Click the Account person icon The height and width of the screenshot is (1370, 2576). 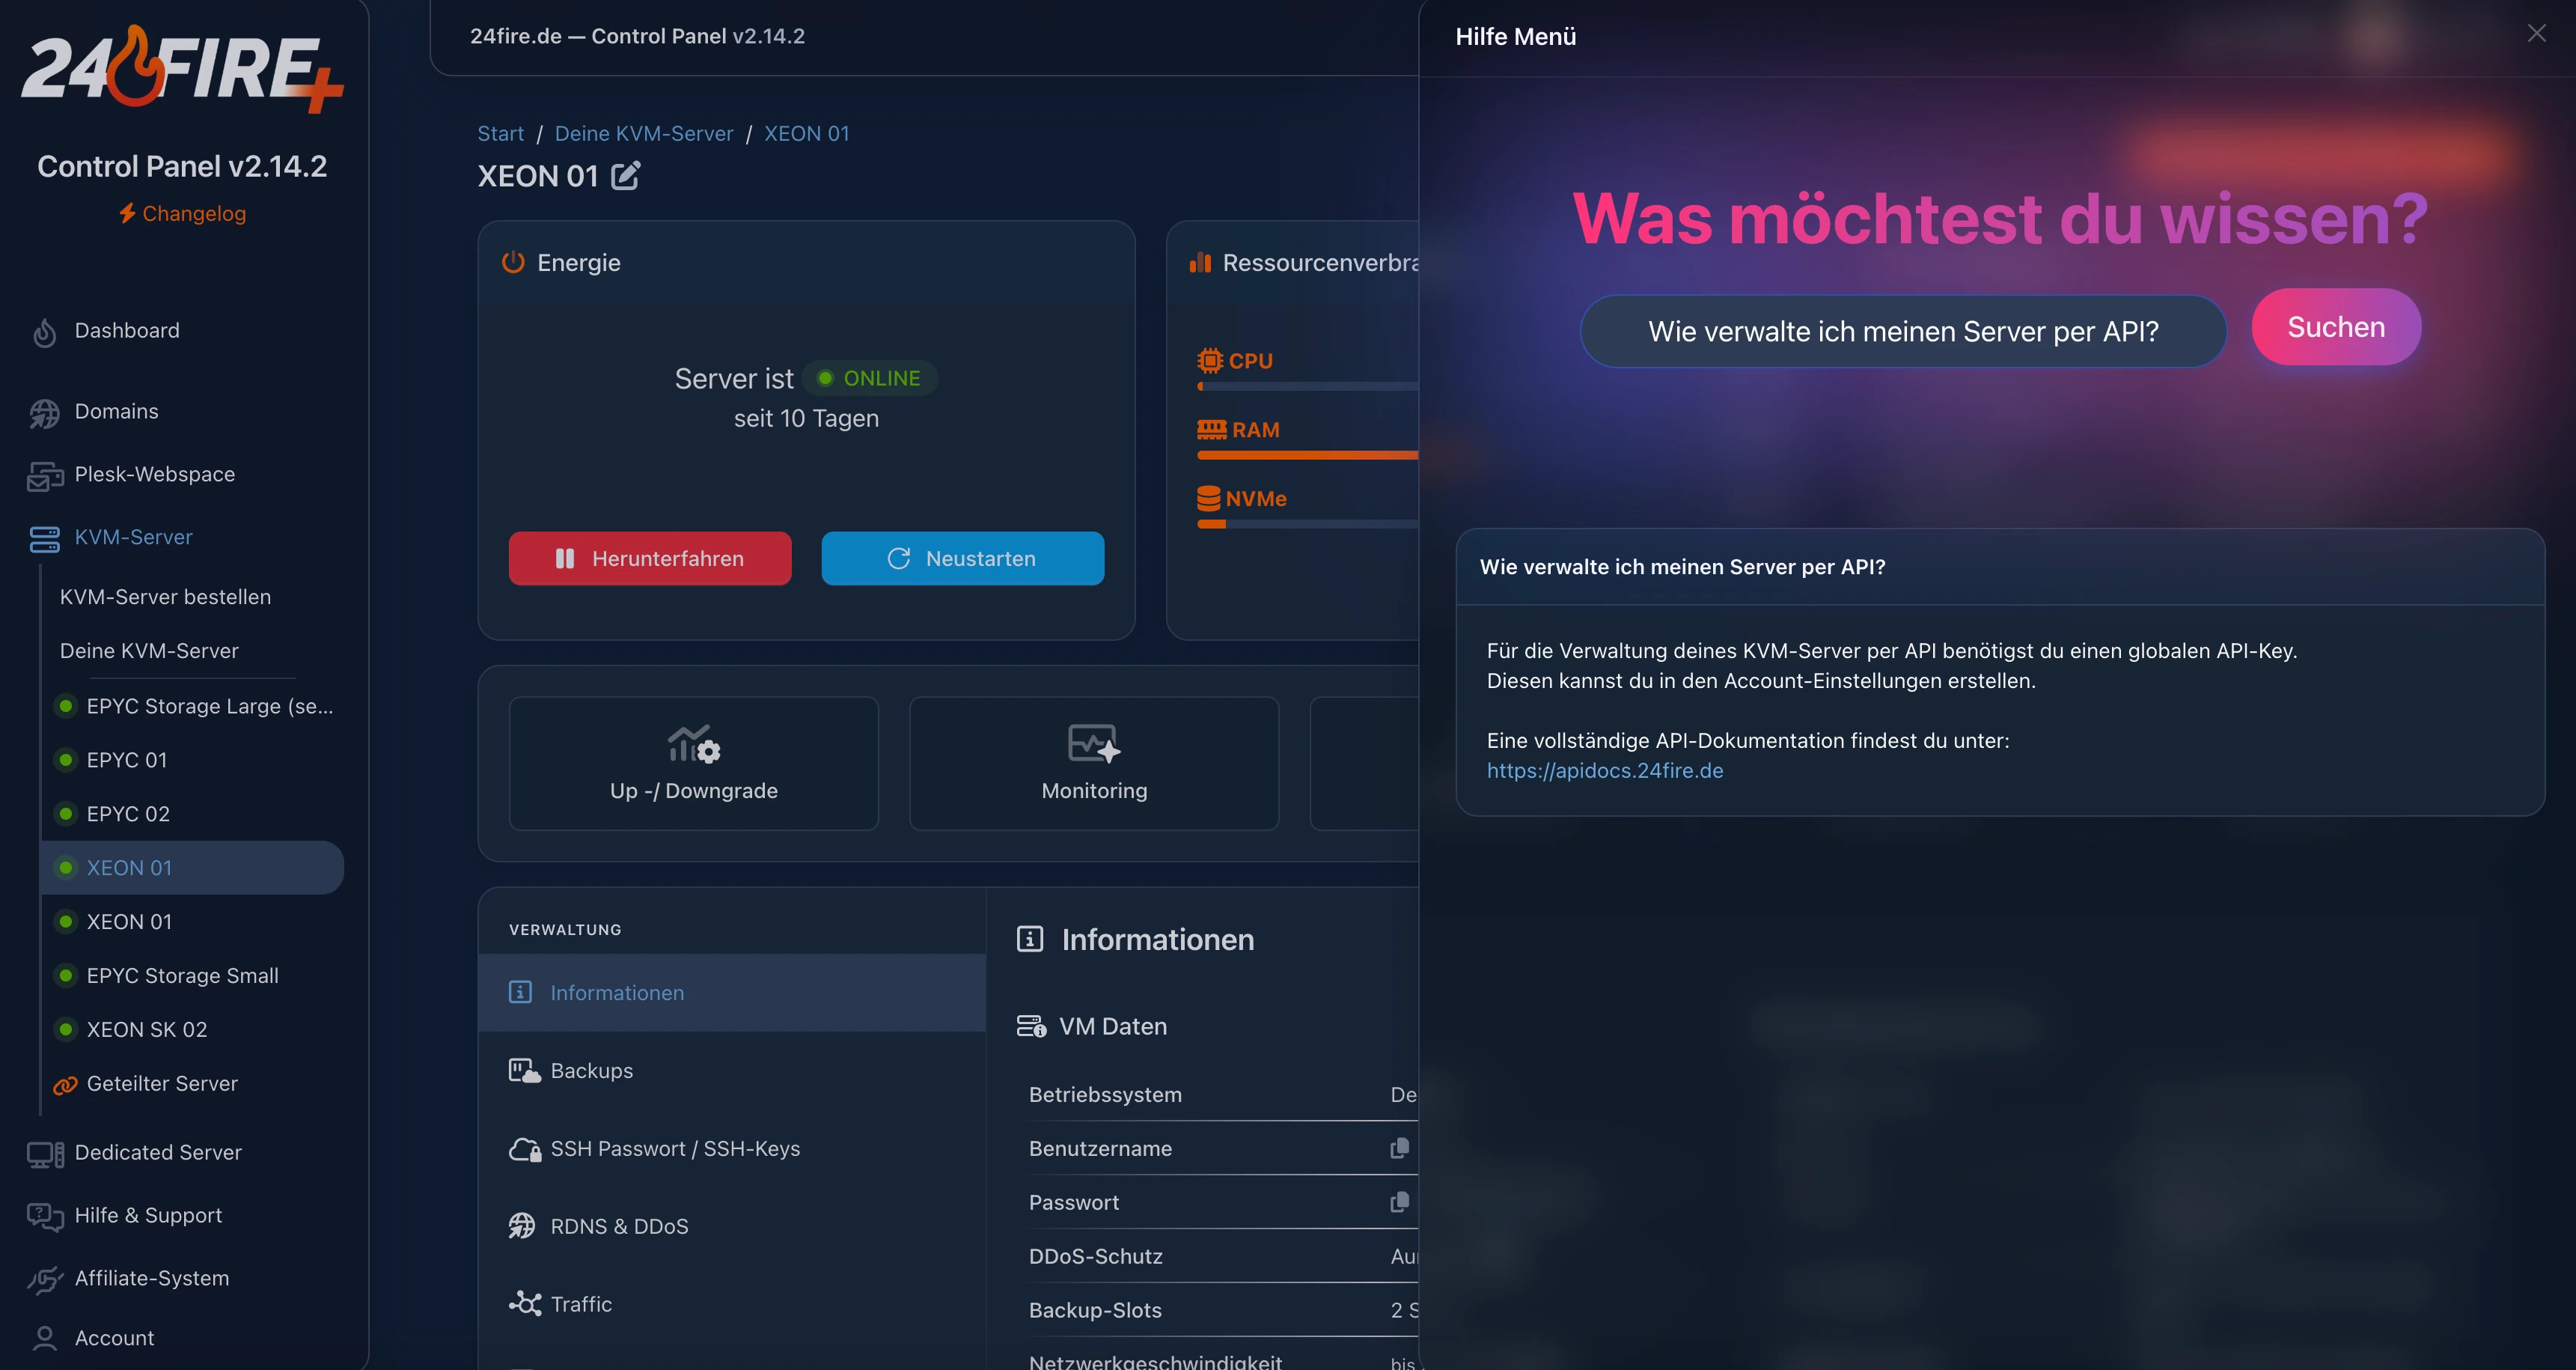point(45,1339)
